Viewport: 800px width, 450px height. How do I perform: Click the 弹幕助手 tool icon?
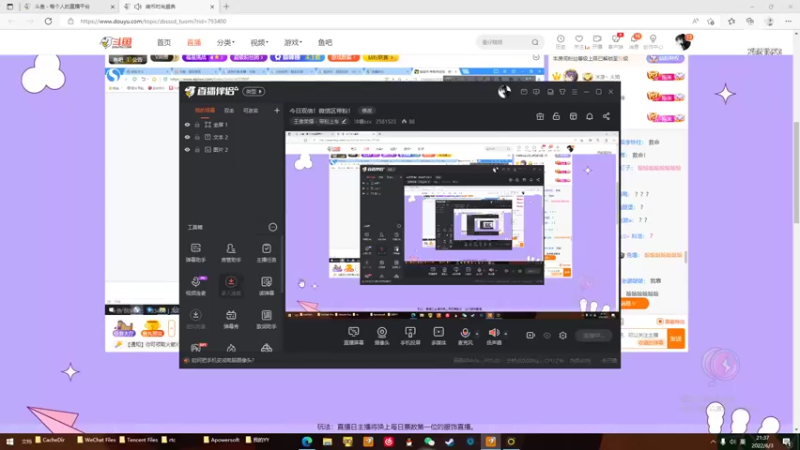pos(195,248)
